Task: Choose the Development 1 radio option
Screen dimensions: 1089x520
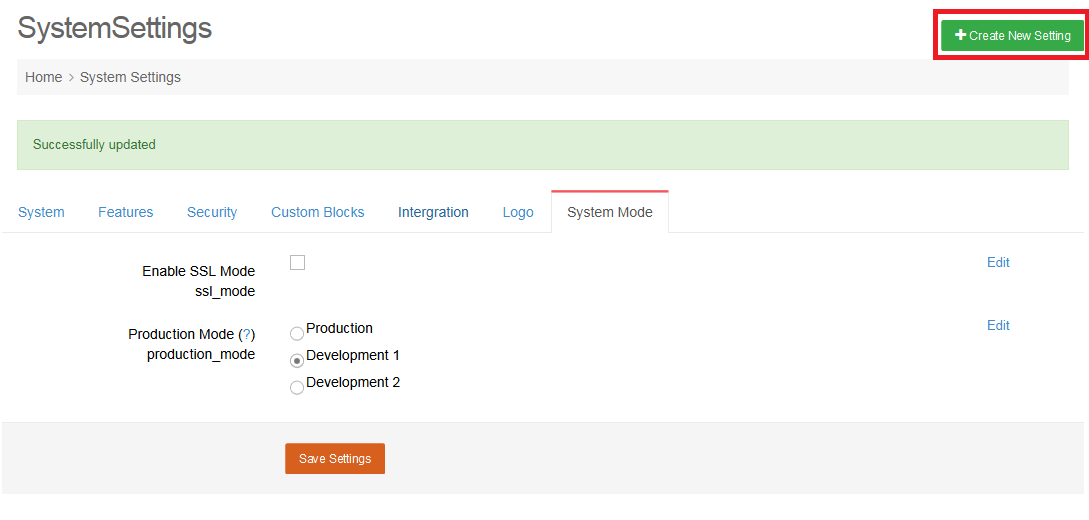Action: click(x=297, y=361)
